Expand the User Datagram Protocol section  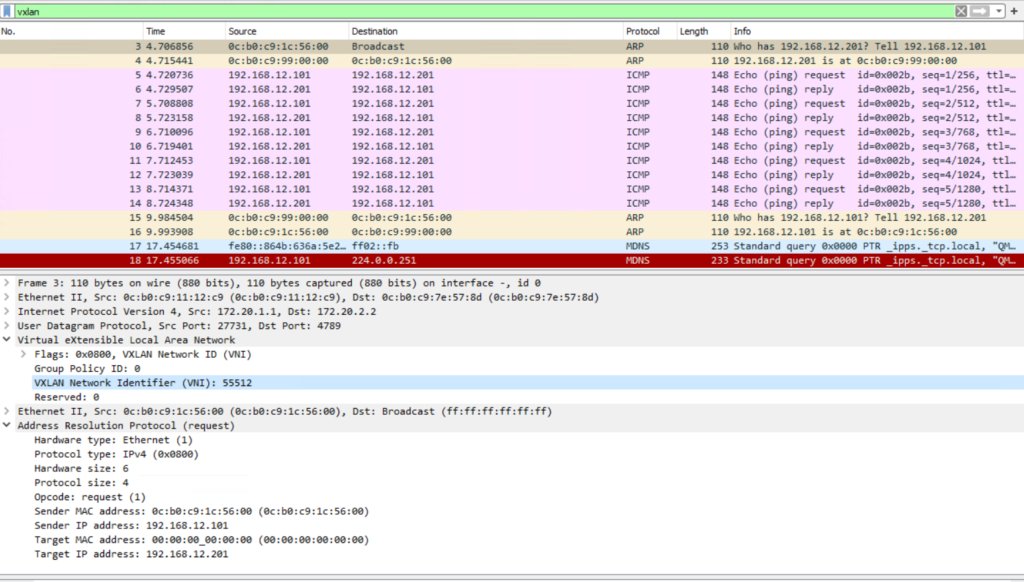[x=8, y=325]
